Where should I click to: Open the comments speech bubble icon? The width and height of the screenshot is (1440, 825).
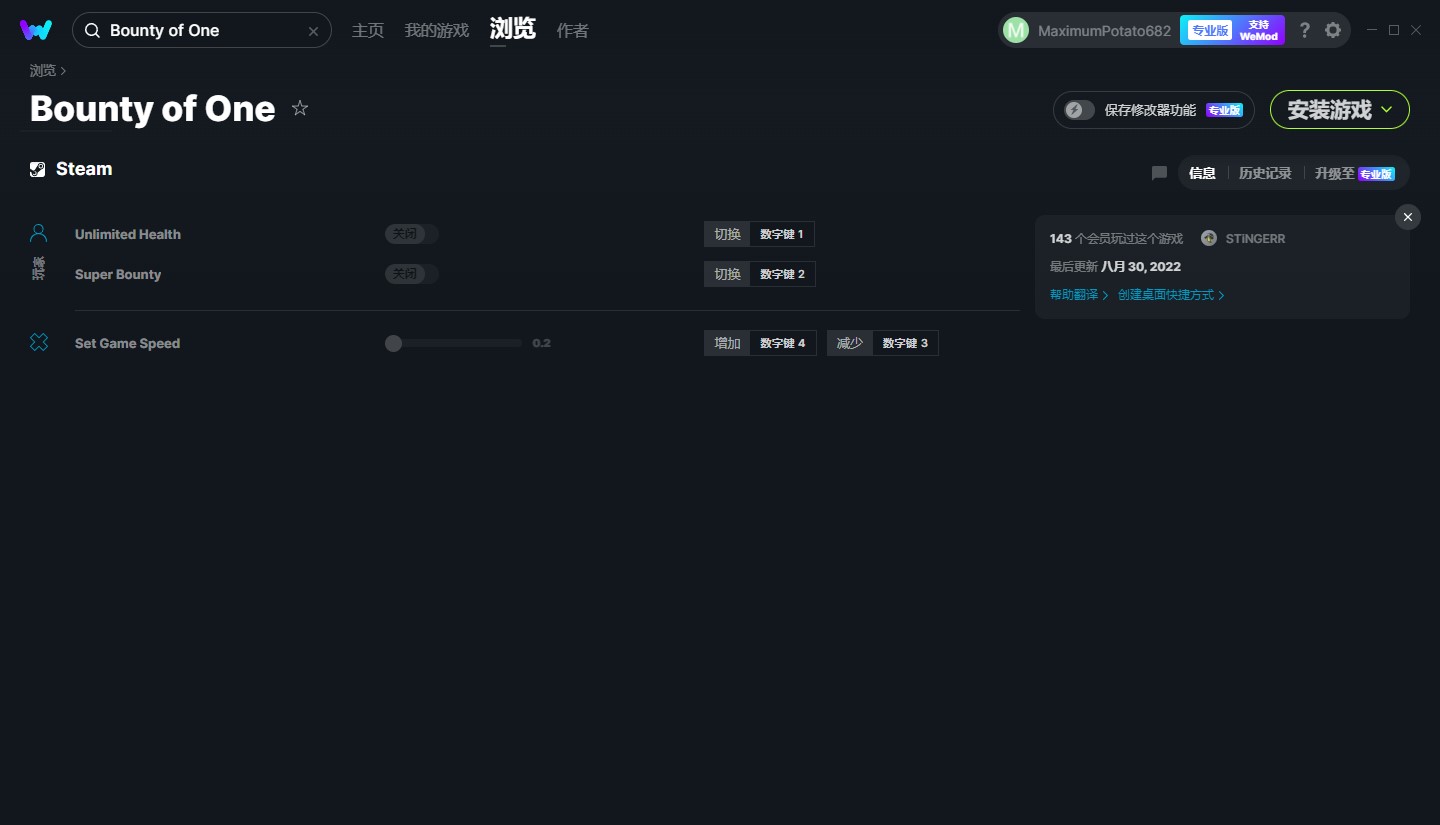1159,173
